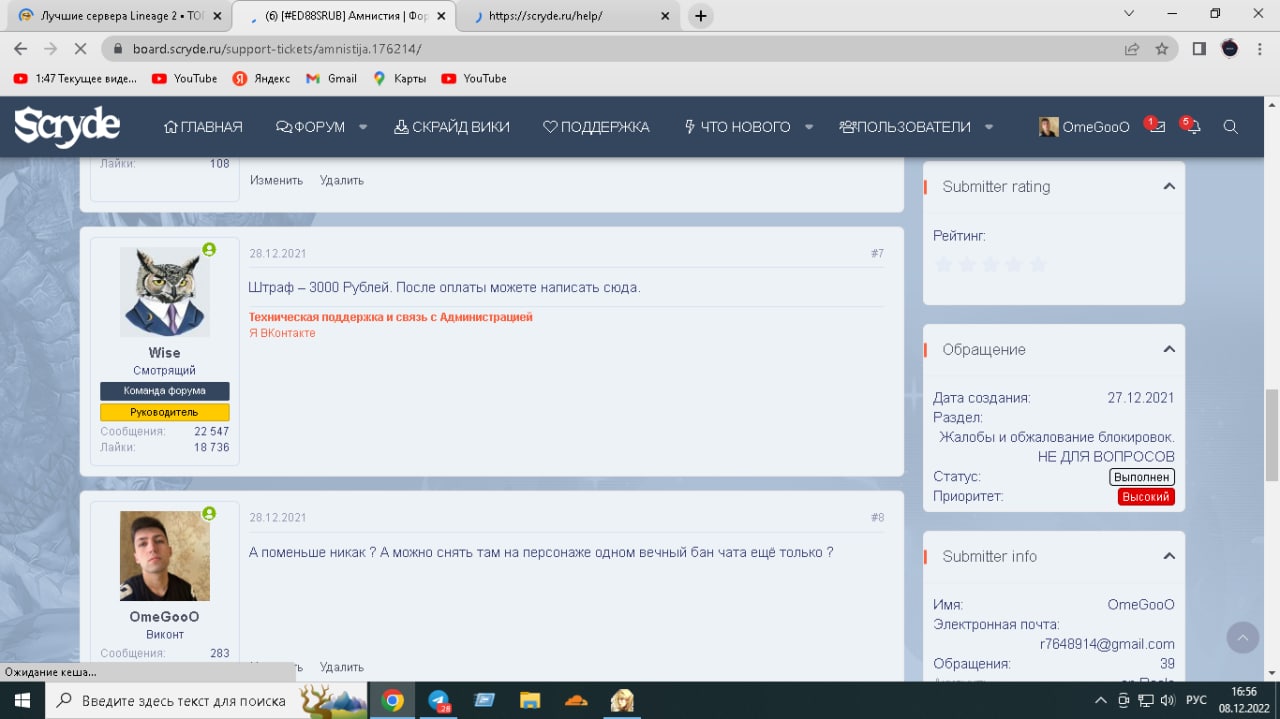The image size is (1280, 719).
Task: Bookmark this page with the star icon
Action: click(1161, 48)
